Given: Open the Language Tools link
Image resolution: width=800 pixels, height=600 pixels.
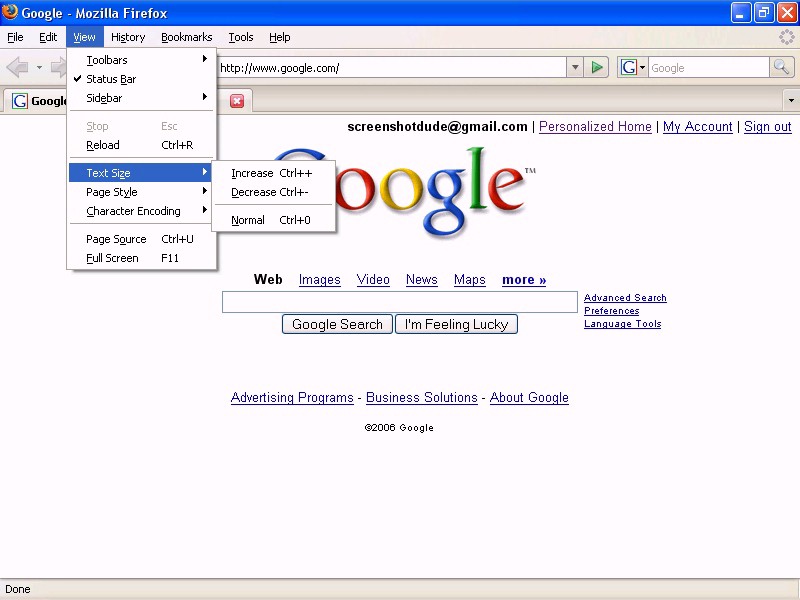Looking at the screenshot, I should click(x=622, y=324).
